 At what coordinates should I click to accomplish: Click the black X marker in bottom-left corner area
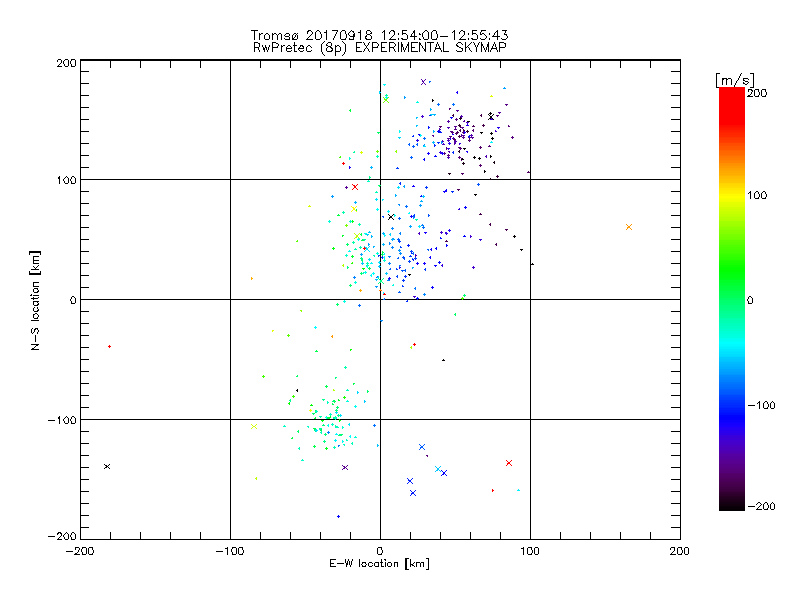107,466
